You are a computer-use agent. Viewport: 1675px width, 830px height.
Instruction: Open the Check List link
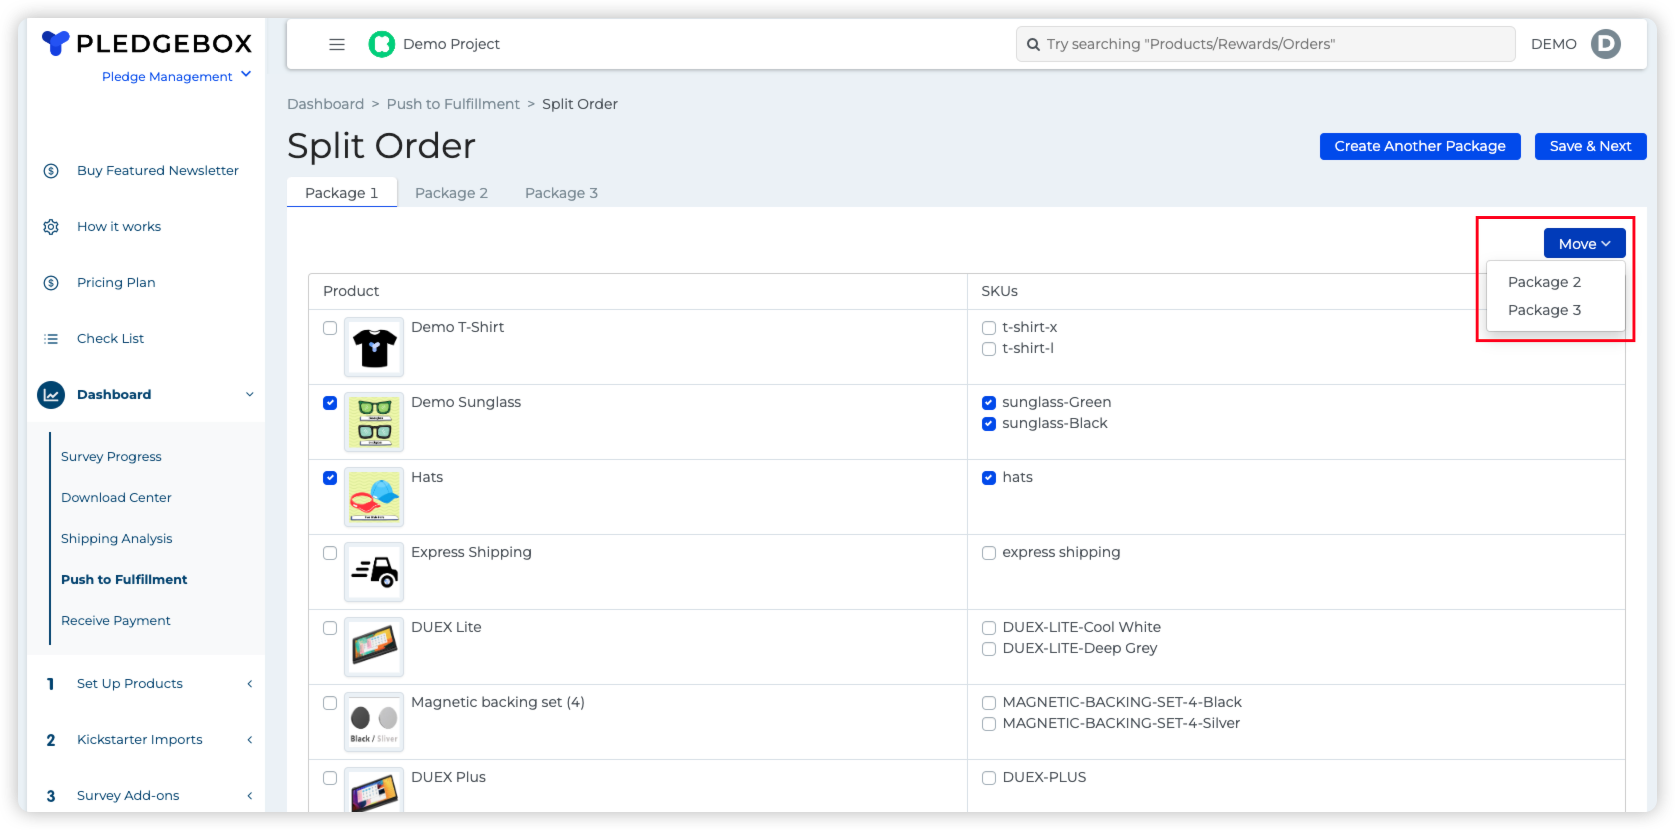point(110,339)
